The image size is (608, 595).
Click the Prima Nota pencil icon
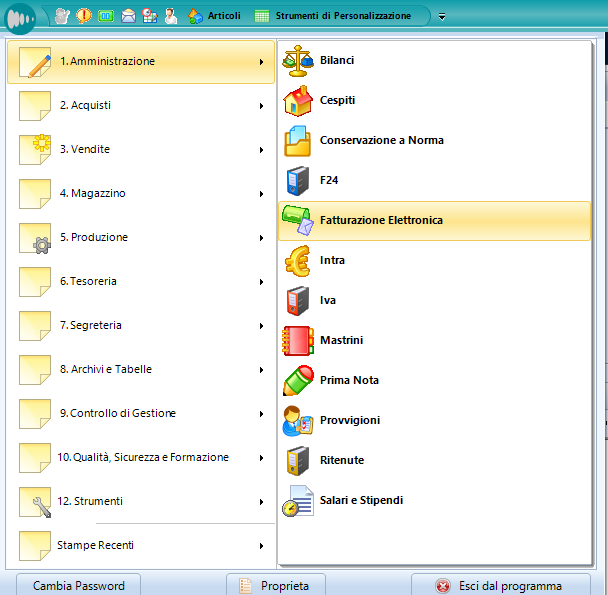coord(298,381)
